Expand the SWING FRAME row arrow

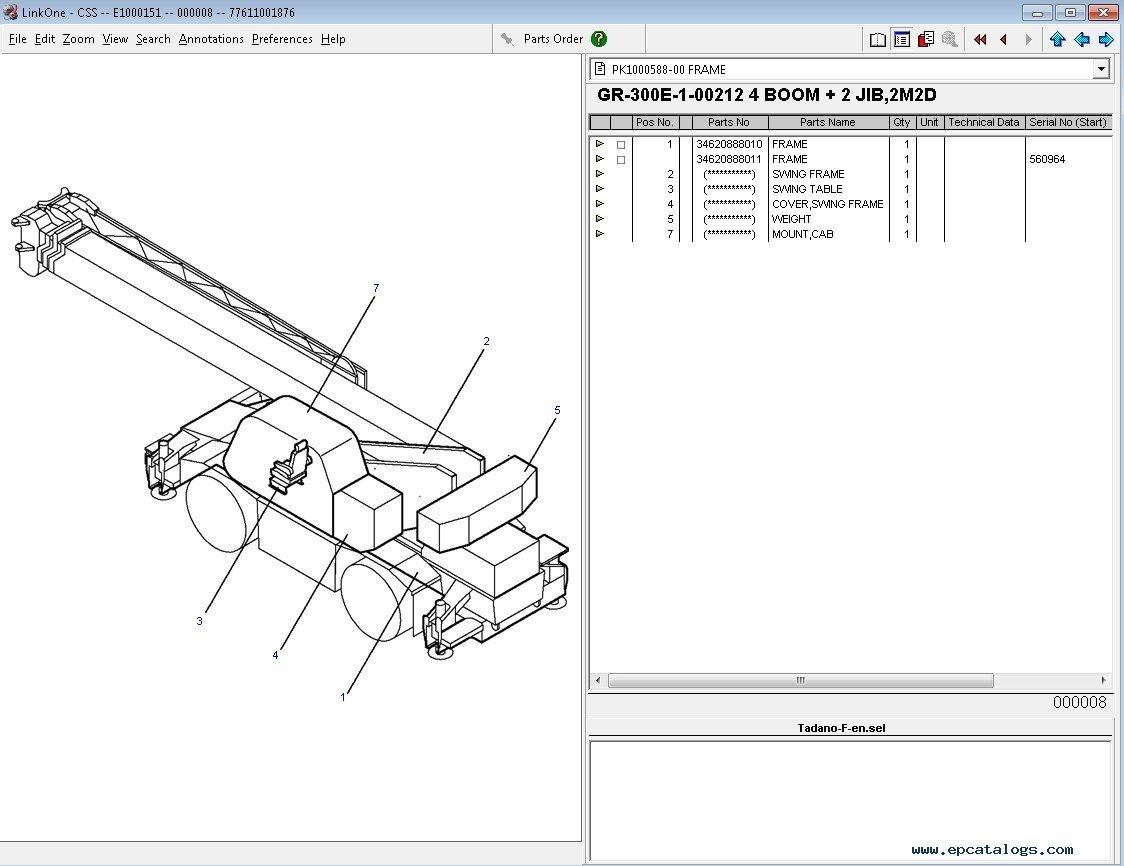600,173
